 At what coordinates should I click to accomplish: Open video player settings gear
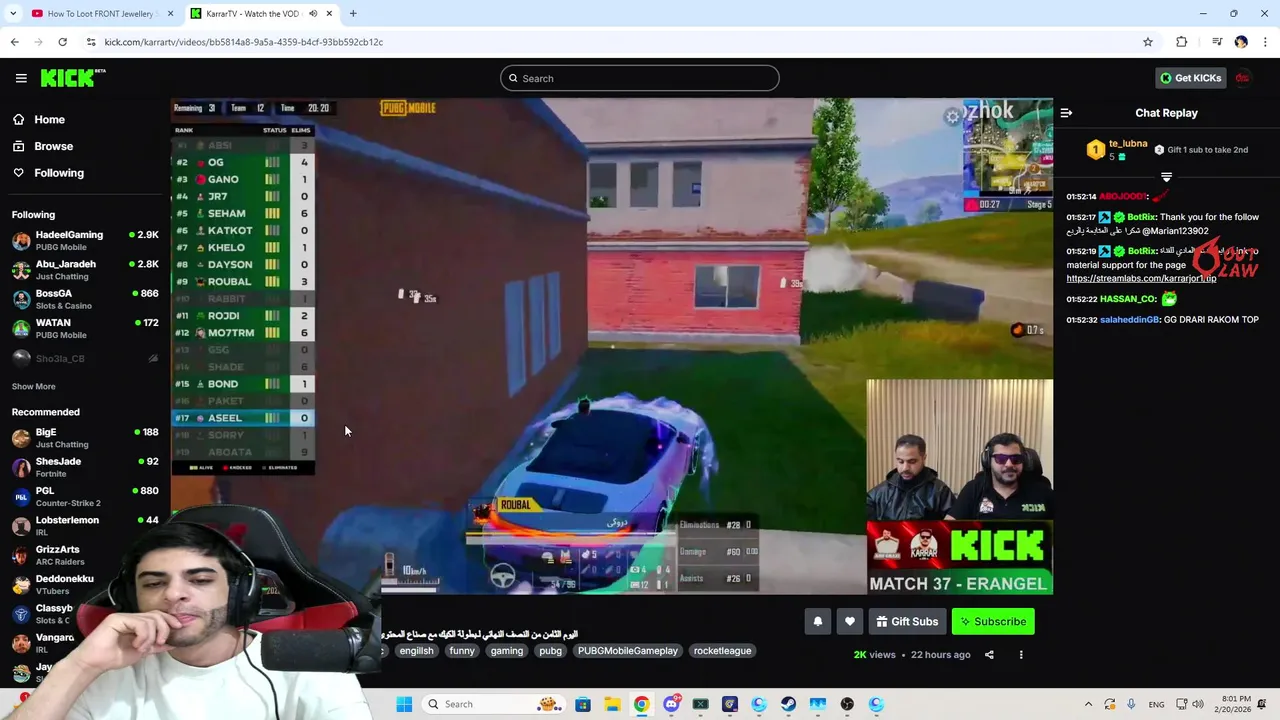952,117
